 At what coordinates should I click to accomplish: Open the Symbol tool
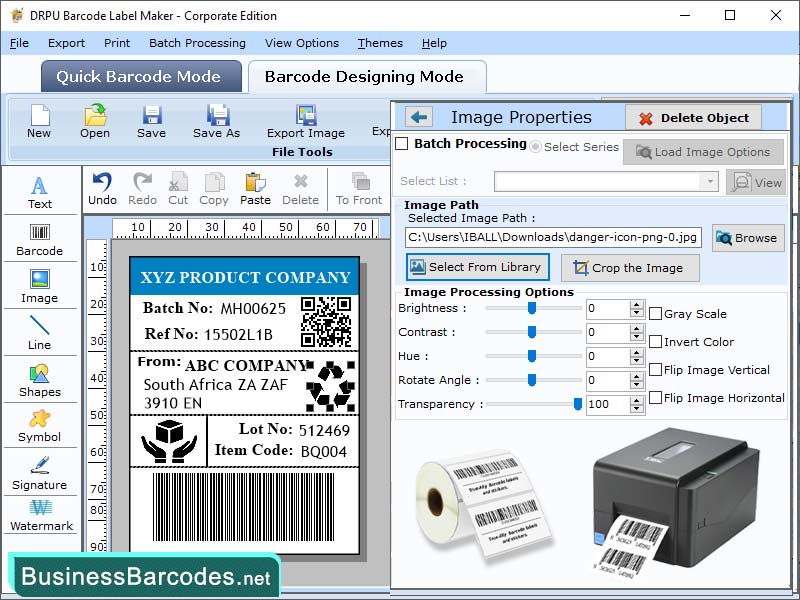click(39, 425)
